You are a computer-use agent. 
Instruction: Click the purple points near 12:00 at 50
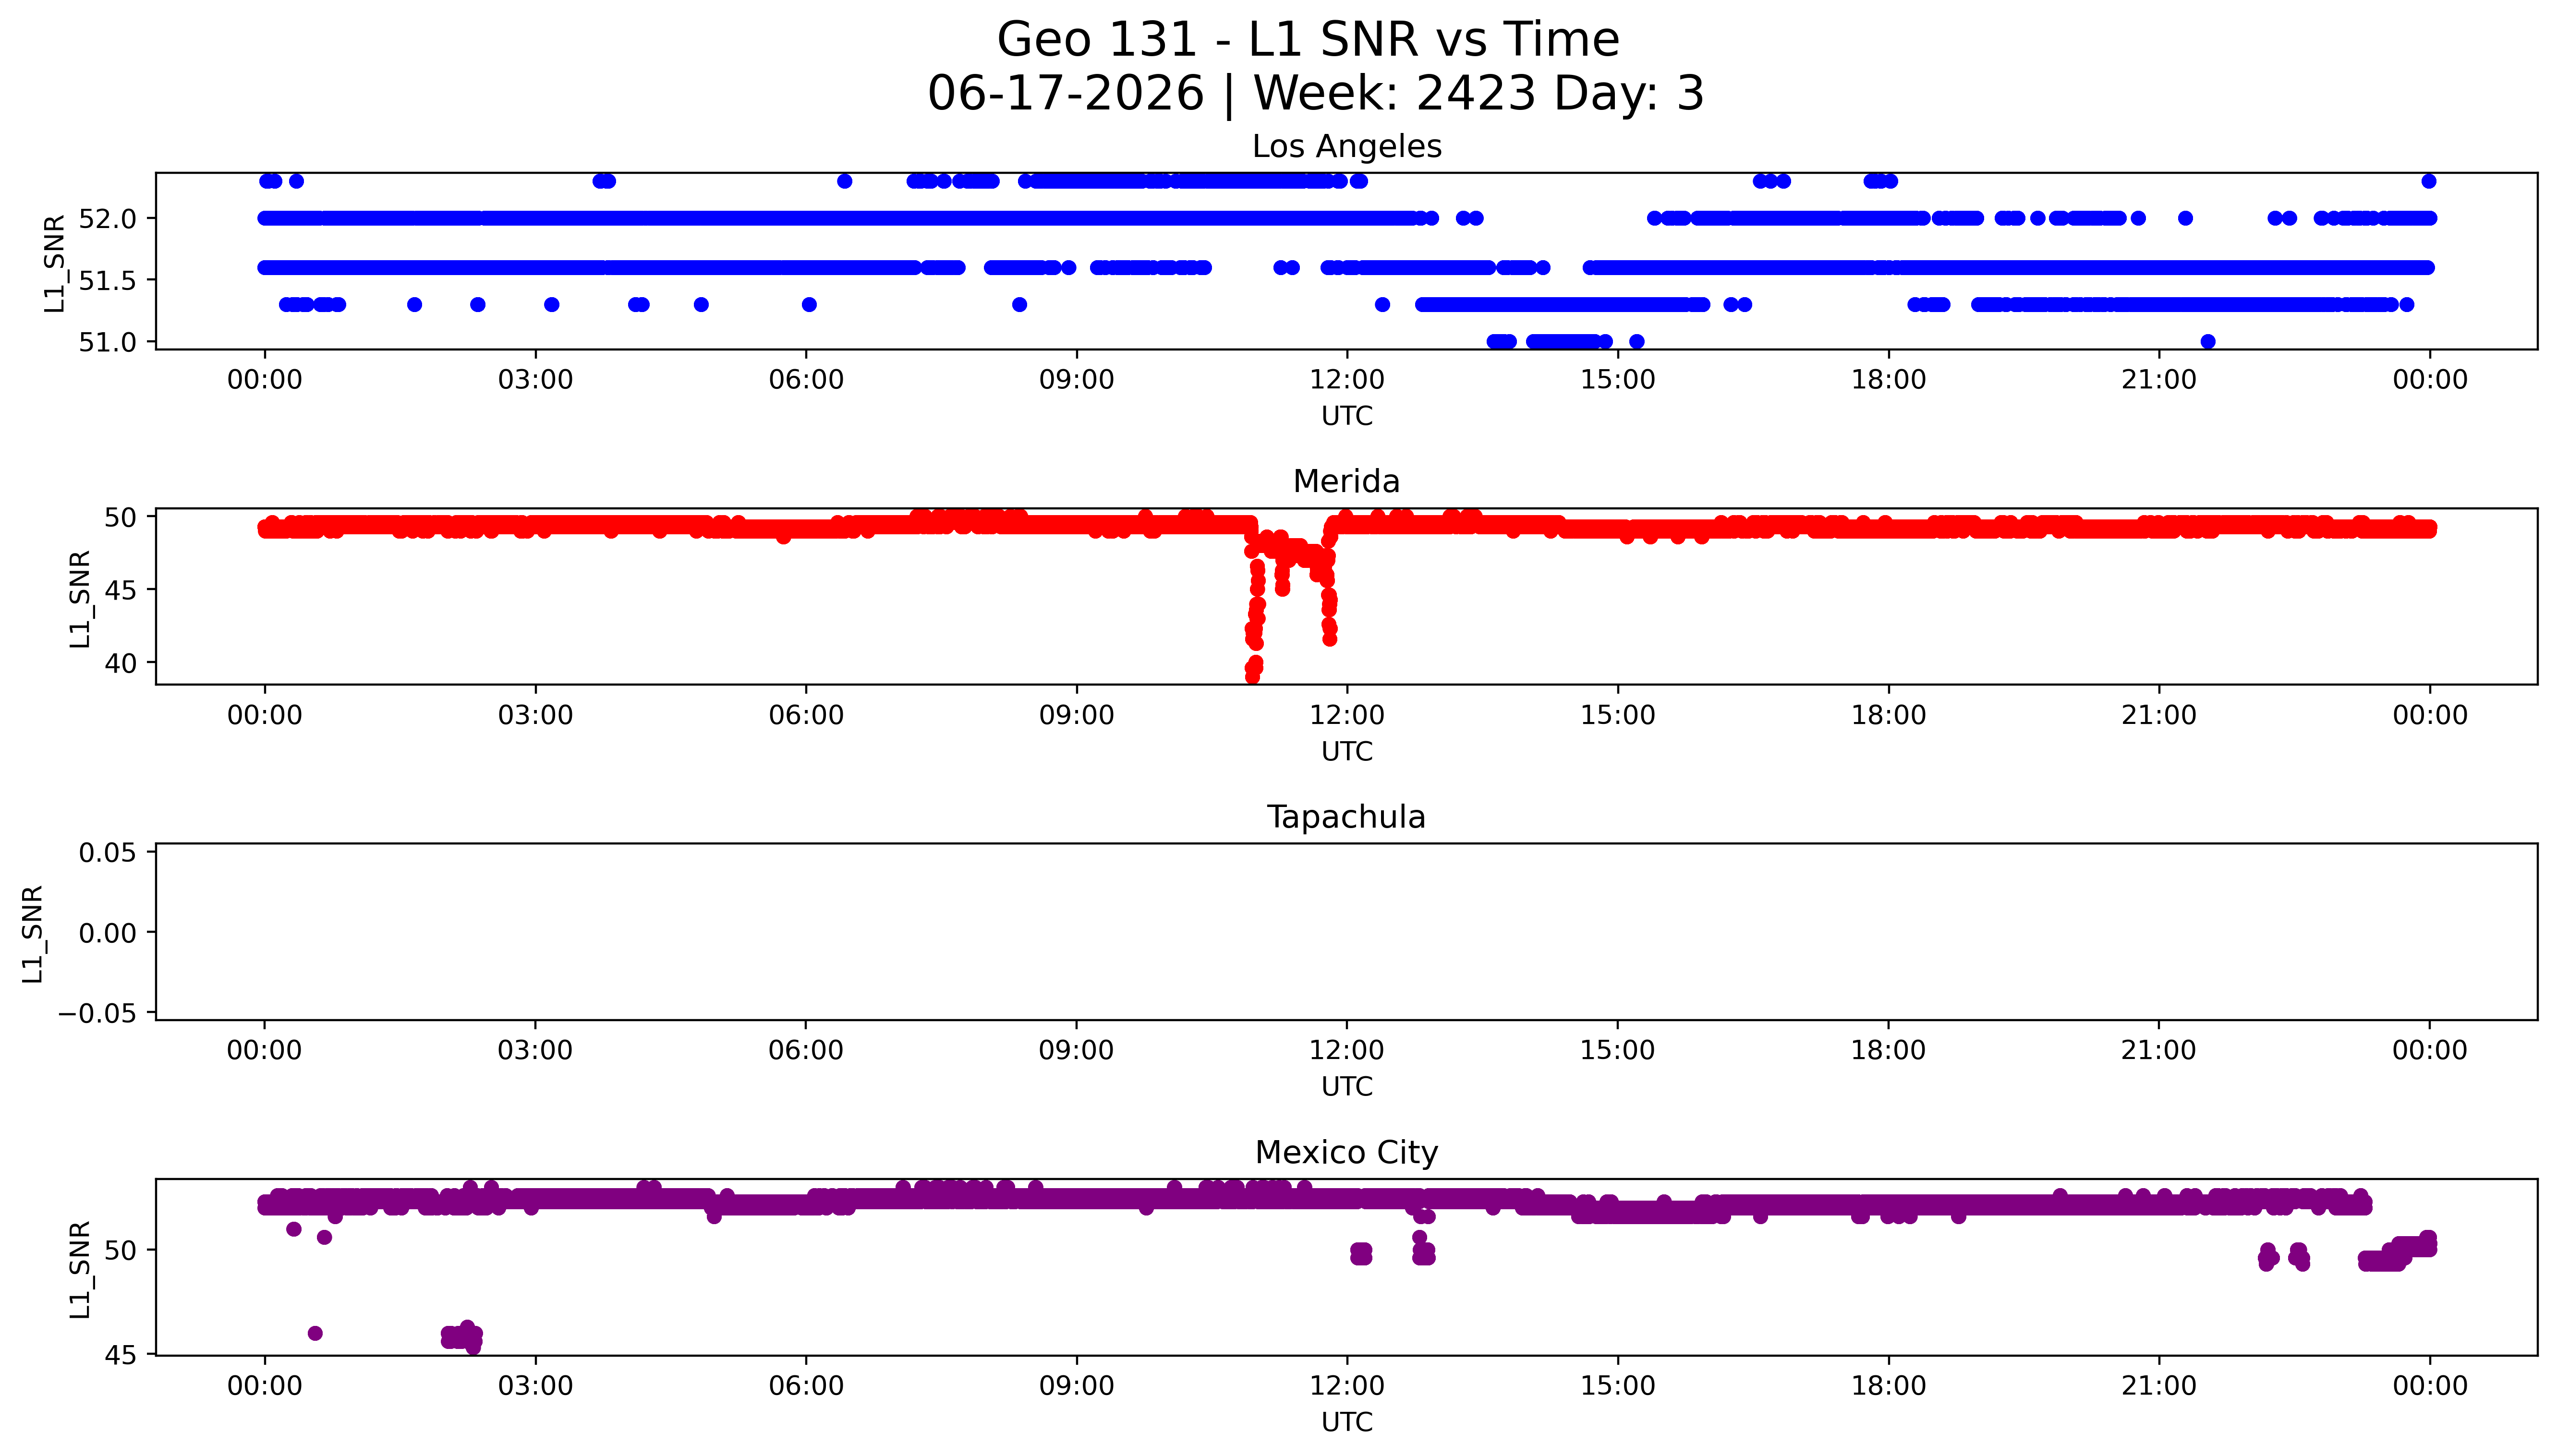tap(1361, 1253)
